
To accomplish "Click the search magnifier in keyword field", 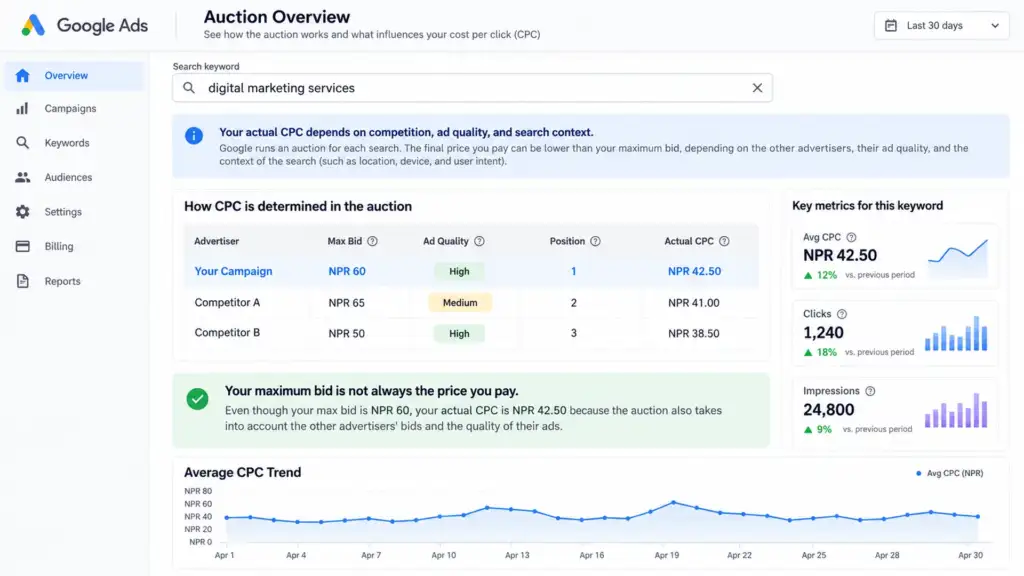I will pos(189,88).
